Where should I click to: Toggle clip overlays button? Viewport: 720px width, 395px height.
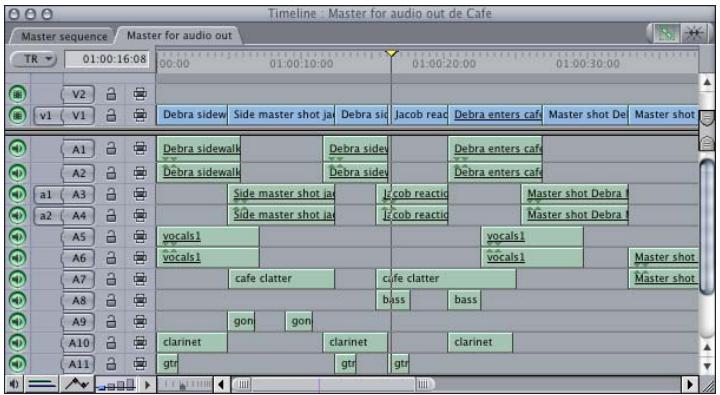tap(77, 384)
